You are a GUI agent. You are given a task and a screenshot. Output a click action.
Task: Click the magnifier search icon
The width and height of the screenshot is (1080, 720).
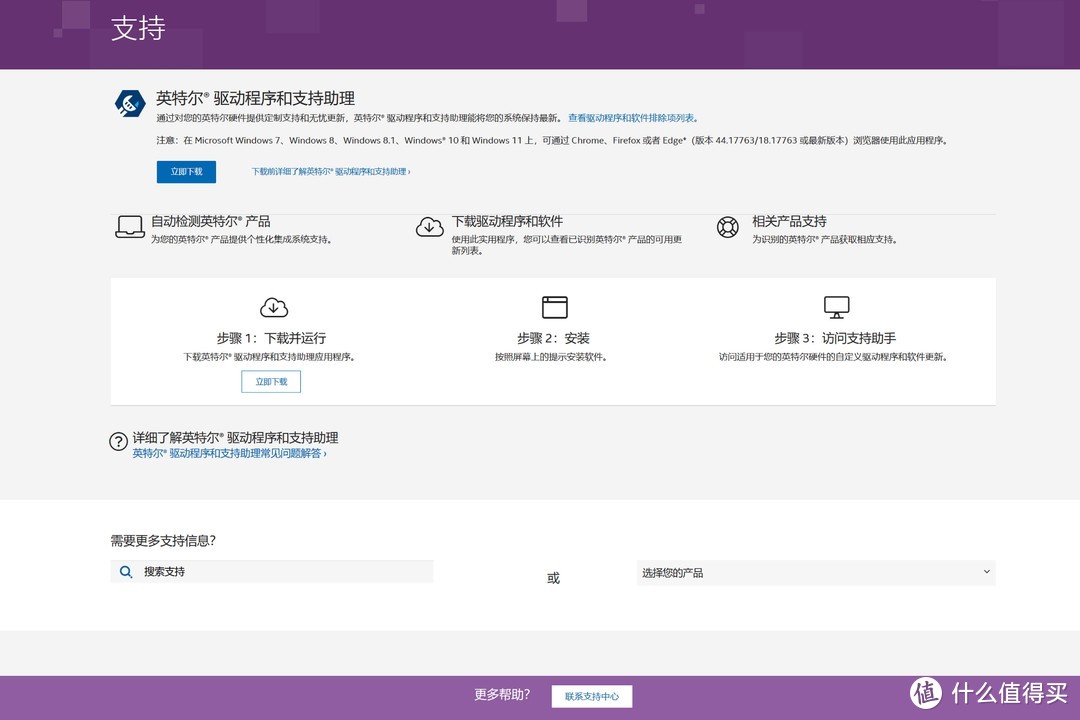click(126, 572)
